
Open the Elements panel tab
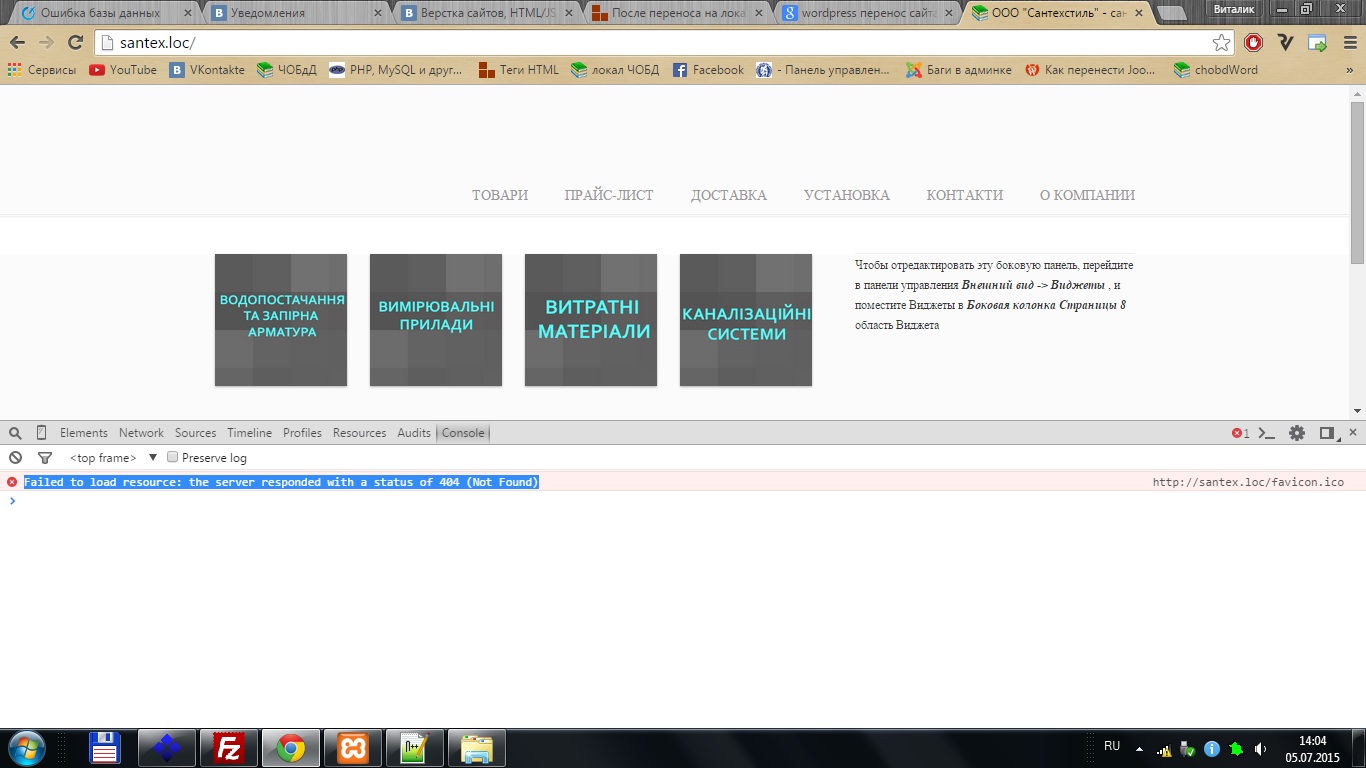click(83, 433)
